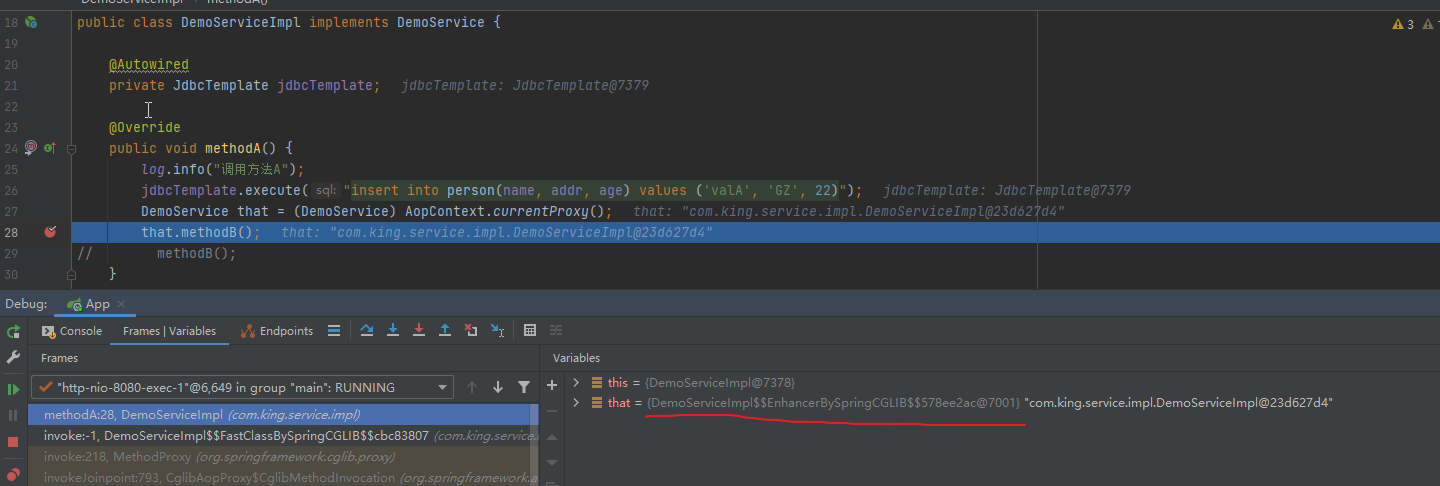Toggle breakpoint at line 28
Screen dimensions: 1440x486
coord(50,232)
